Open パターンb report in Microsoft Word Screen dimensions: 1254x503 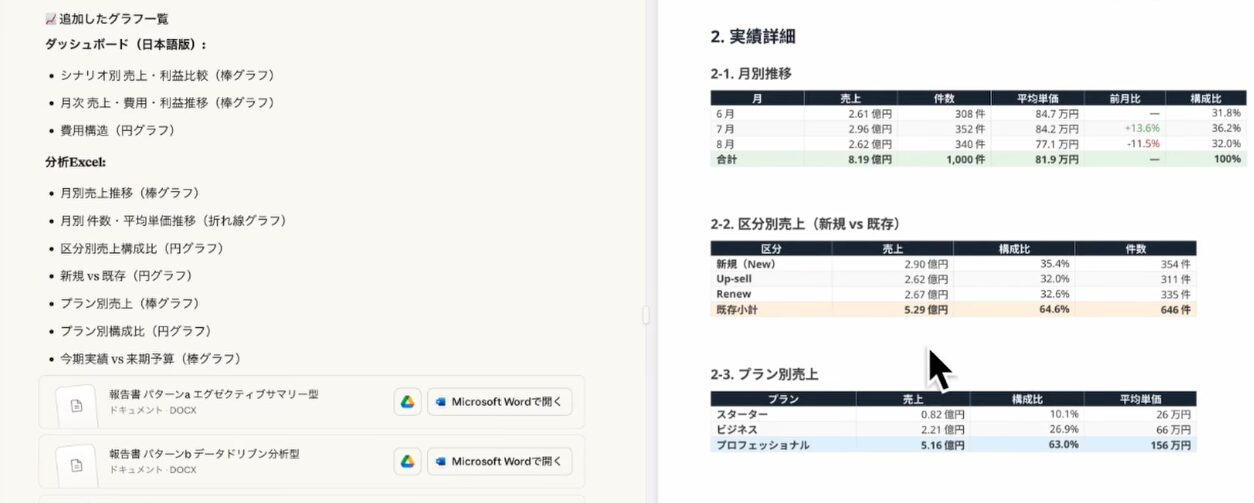pos(500,461)
